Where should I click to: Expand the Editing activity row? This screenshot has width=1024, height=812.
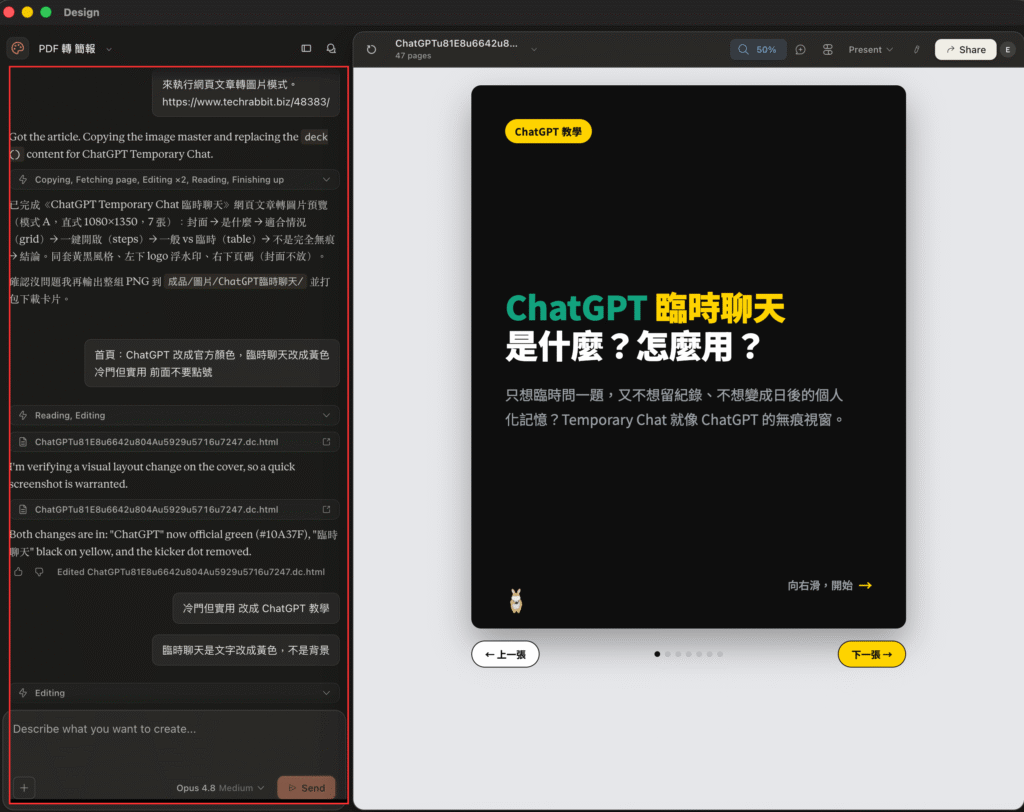point(175,692)
